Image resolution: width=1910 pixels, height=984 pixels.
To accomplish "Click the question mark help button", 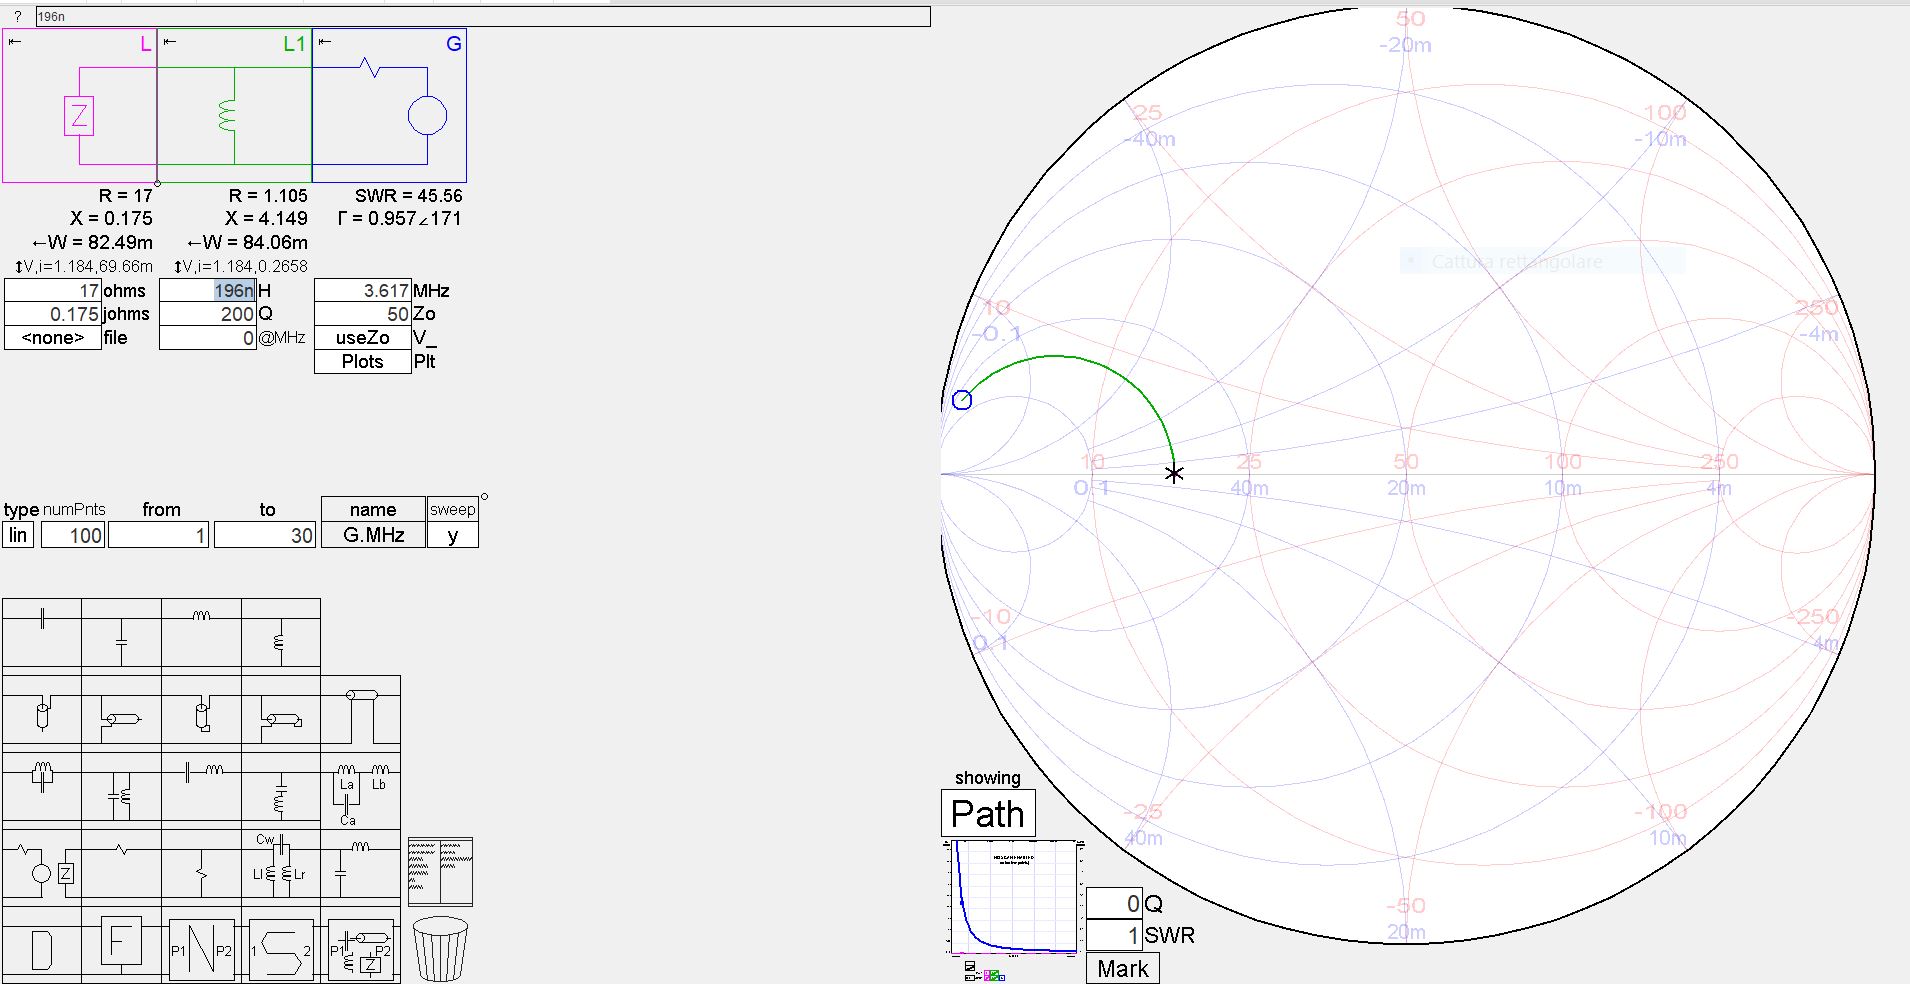I will click(17, 16).
